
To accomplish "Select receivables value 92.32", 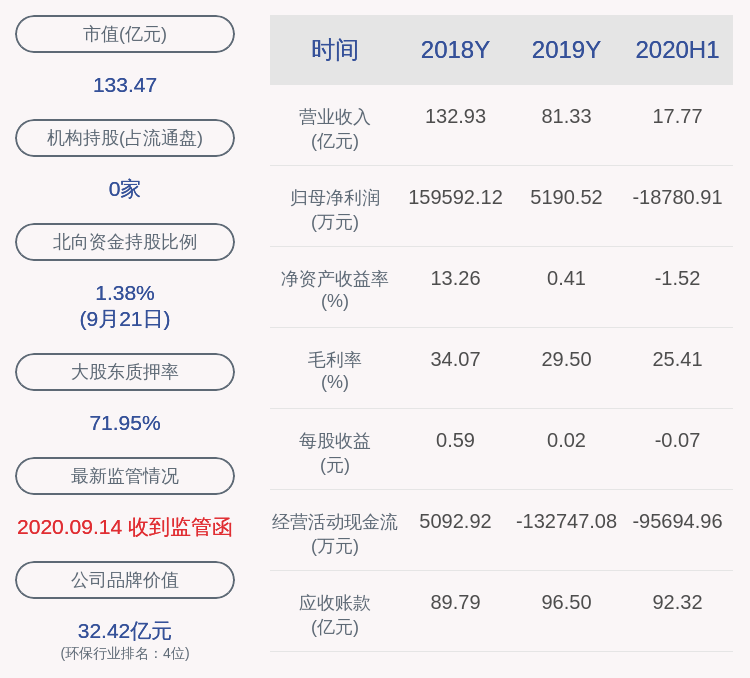I will (x=677, y=602).
